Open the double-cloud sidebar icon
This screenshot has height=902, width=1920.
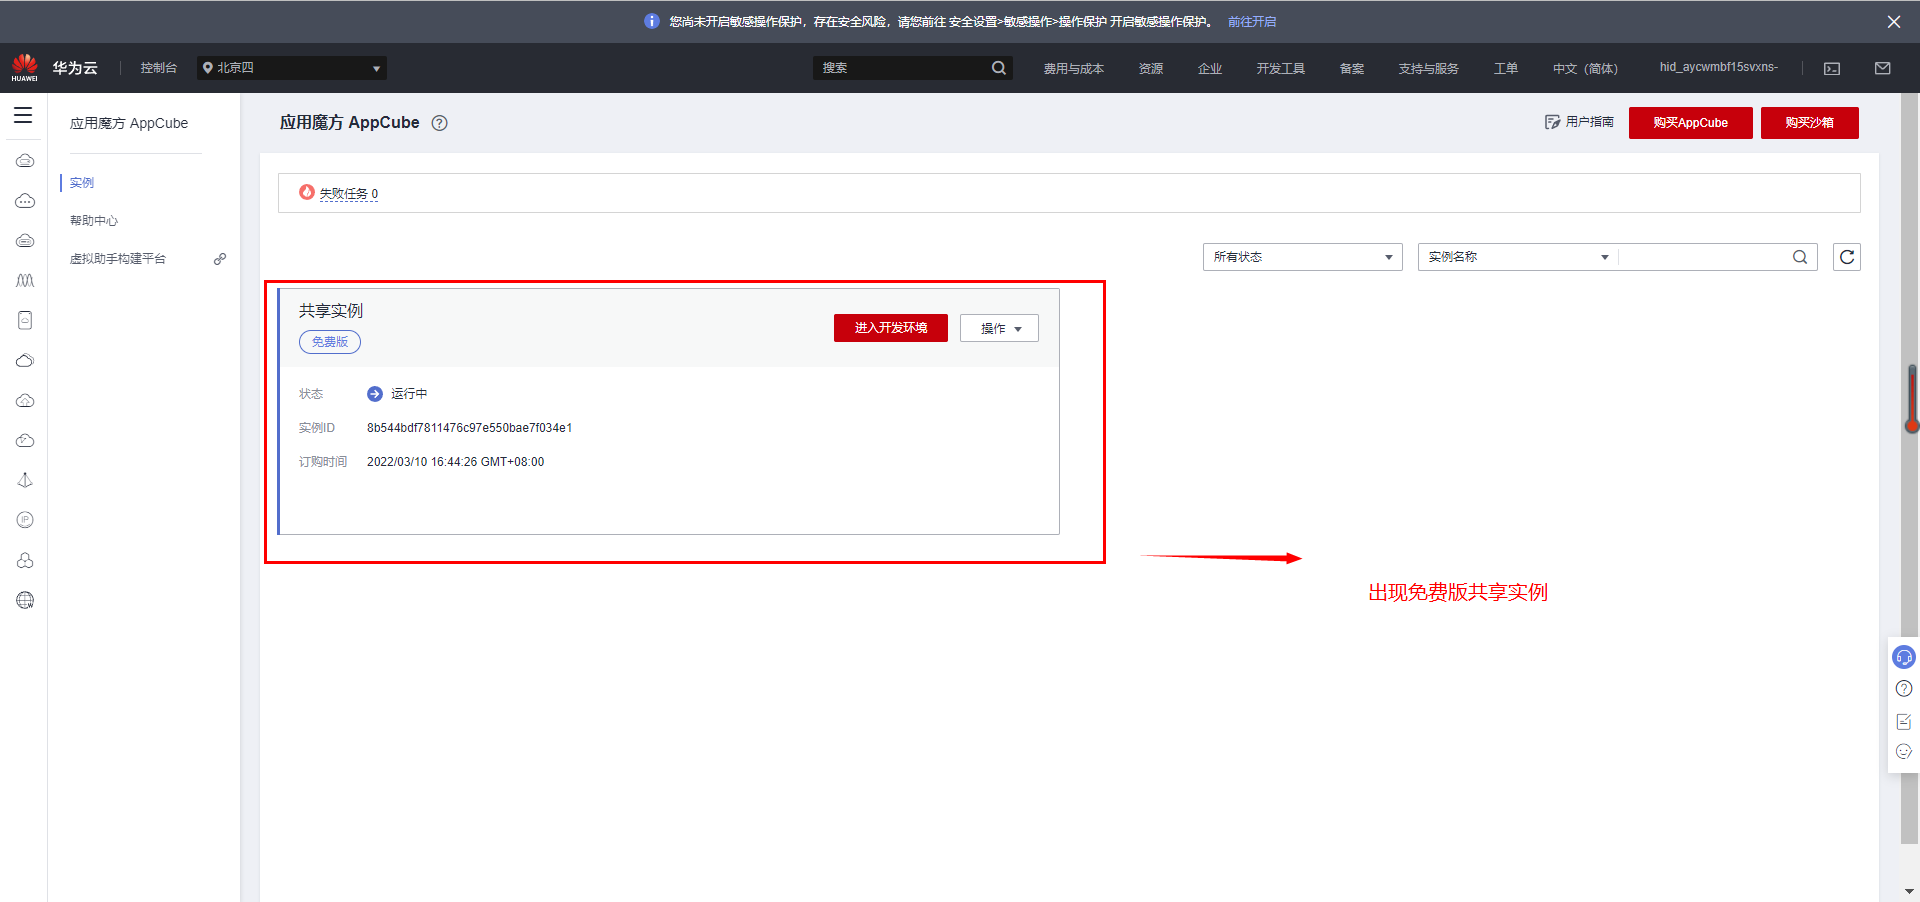[x=25, y=361]
